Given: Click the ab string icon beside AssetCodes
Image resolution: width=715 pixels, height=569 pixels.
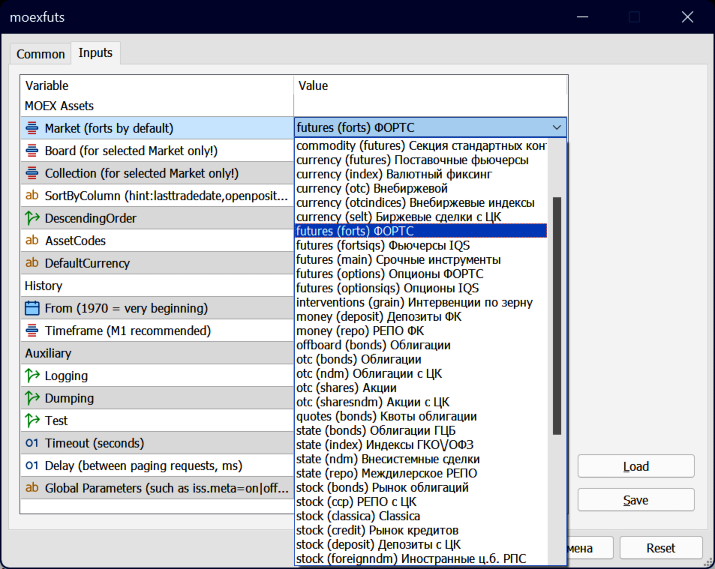Looking at the screenshot, I should [x=32, y=240].
